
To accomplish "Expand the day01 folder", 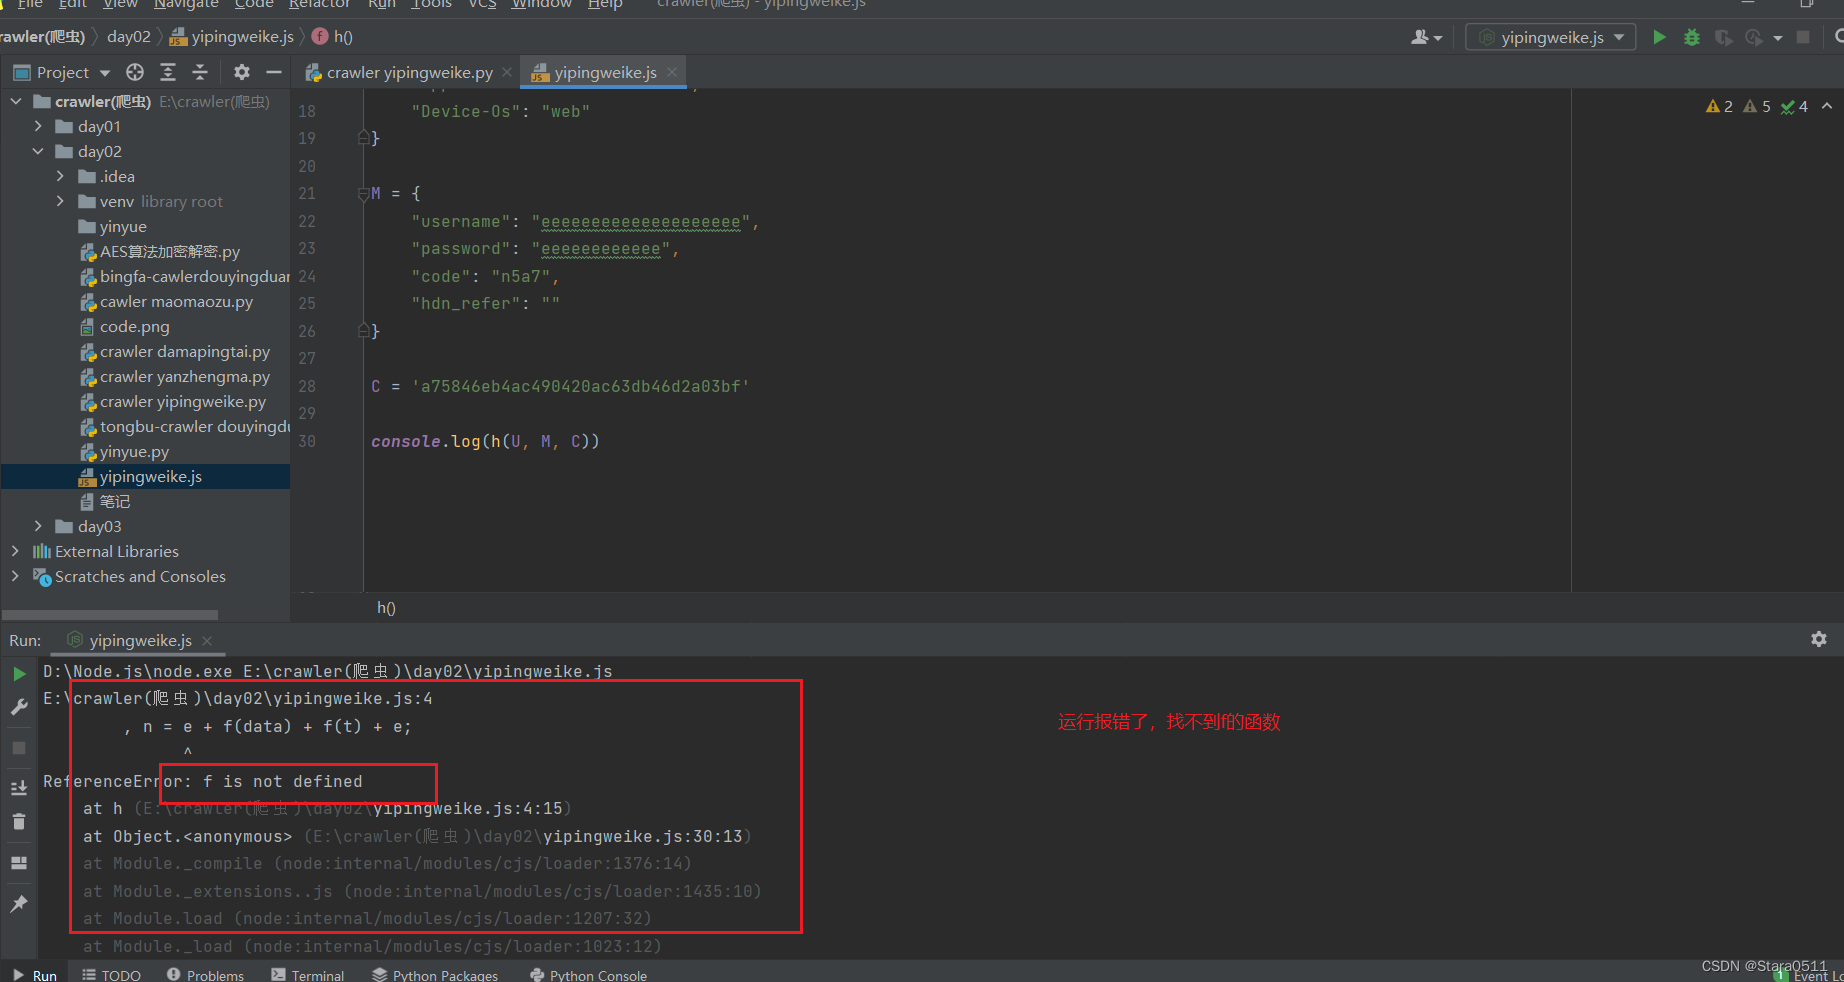I will click(x=38, y=126).
